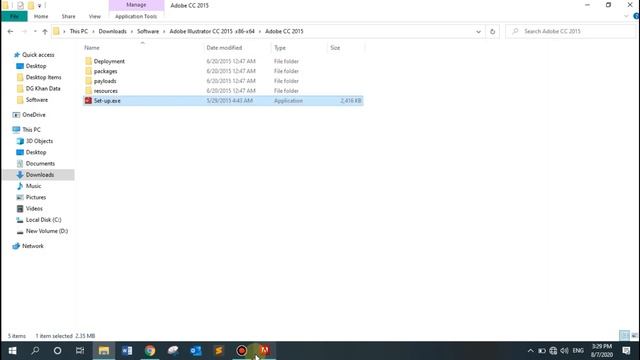Image resolution: width=640 pixels, height=360 pixels.
Task: Switch to the Home ribbon tab
Action: pos(41,16)
